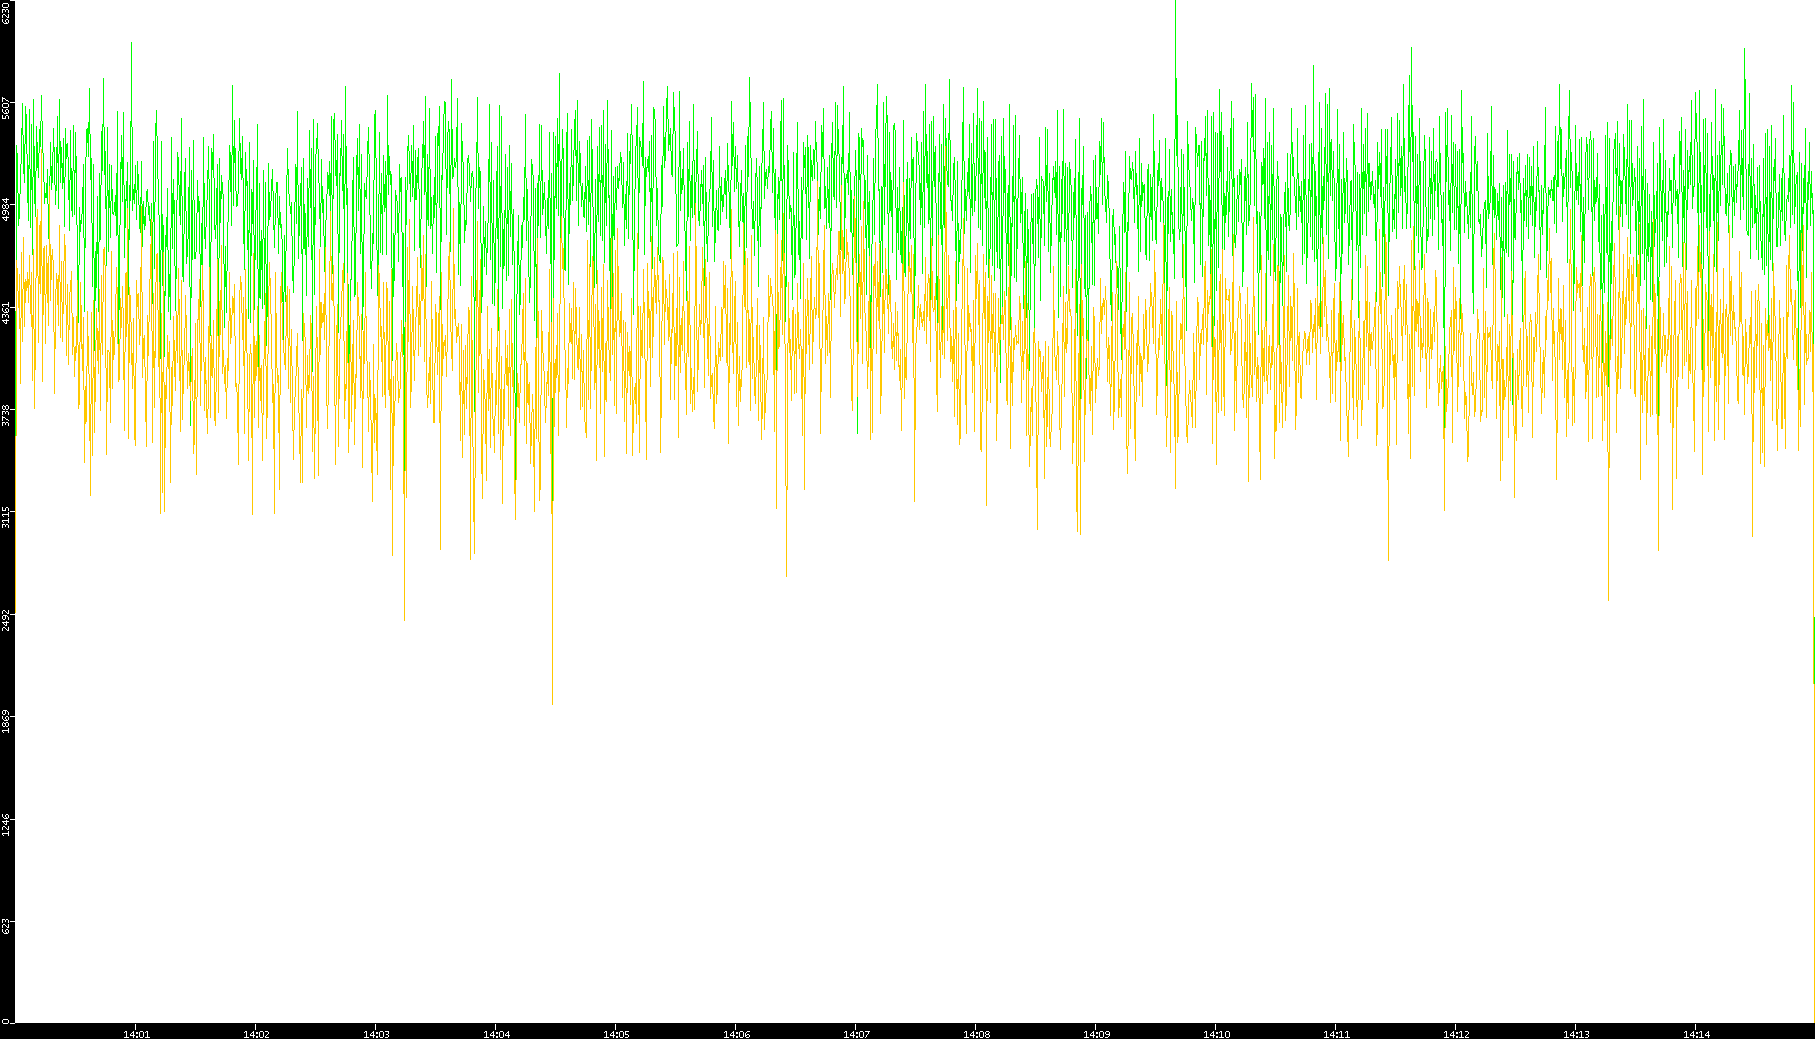This screenshot has width=1815, height=1039.
Task: Click the 14:14 time axis label
Action: [x=1696, y=1034]
